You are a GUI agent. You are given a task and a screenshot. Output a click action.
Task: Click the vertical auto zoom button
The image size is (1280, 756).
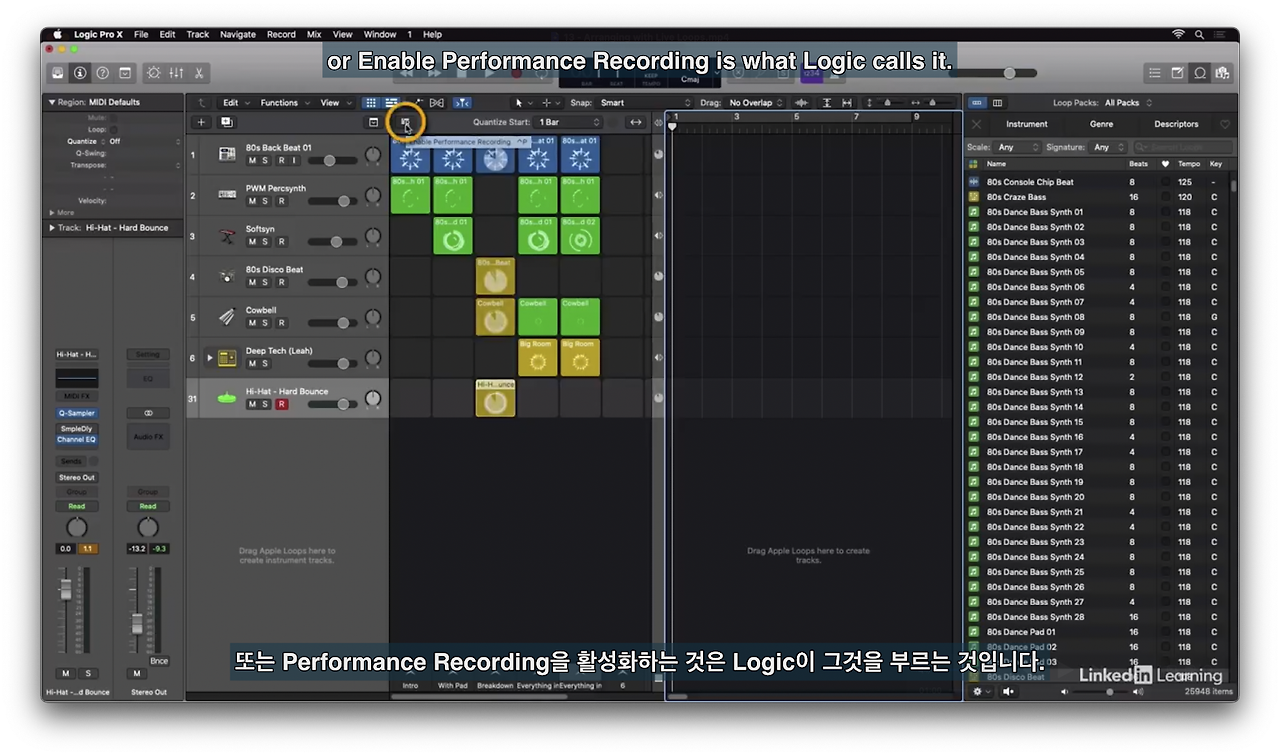pyautogui.click(x=827, y=102)
